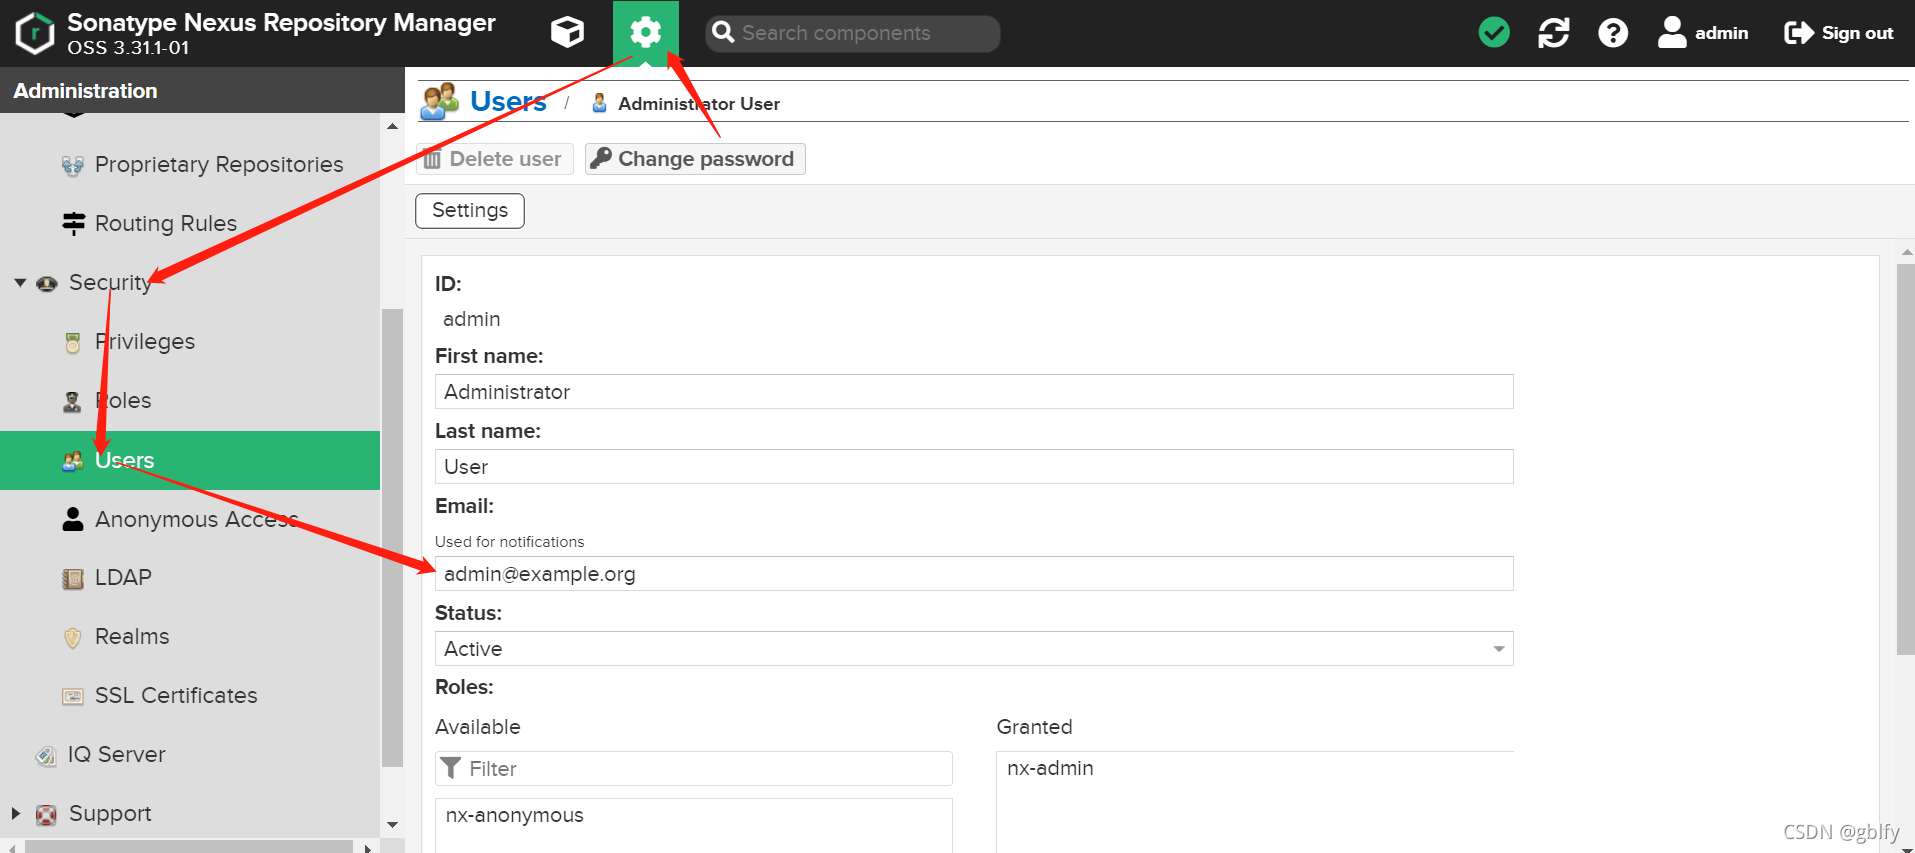The height and width of the screenshot is (853, 1915).
Task: Open the Help question mark icon
Action: [x=1612, y=33]
